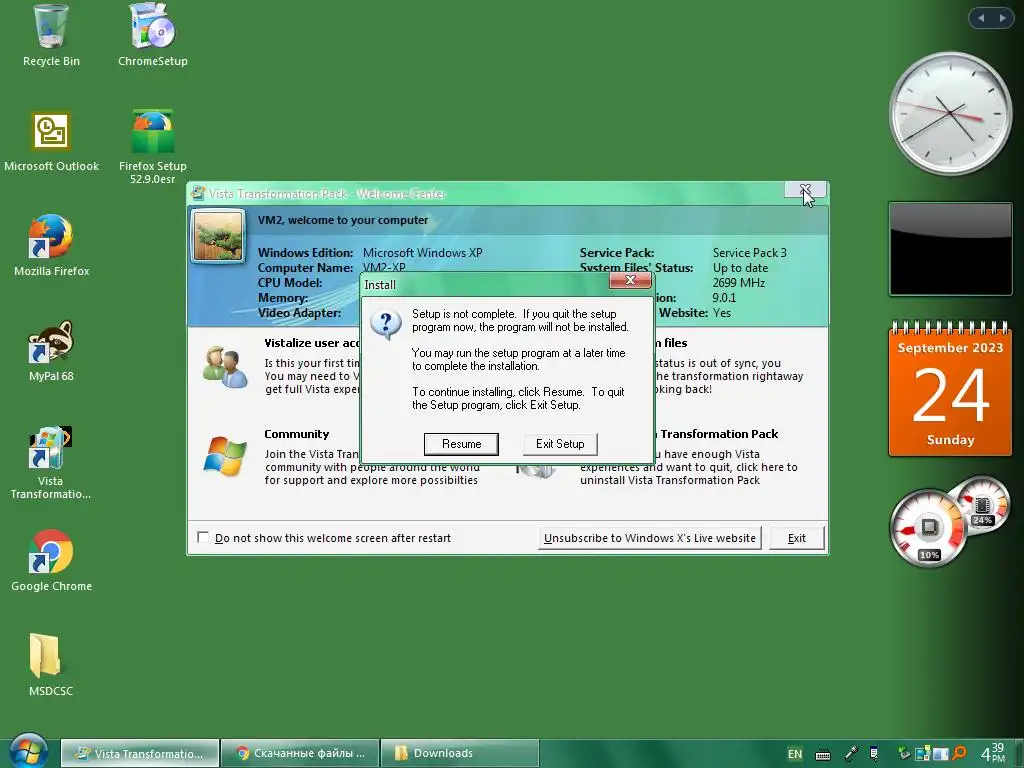1024x768 pixels.
Task: Click the Exit button in Welcome Center
Action: point(797,538)
